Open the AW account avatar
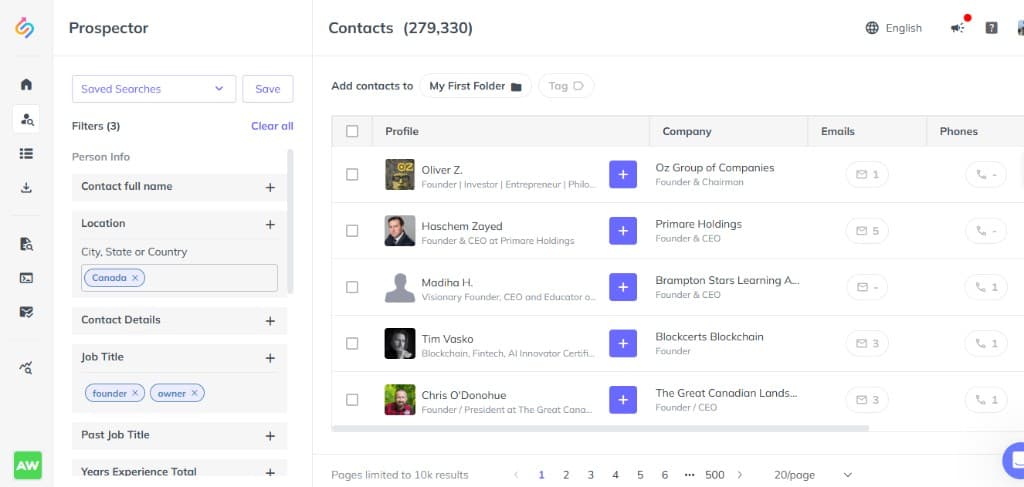 tap(27, 465)
